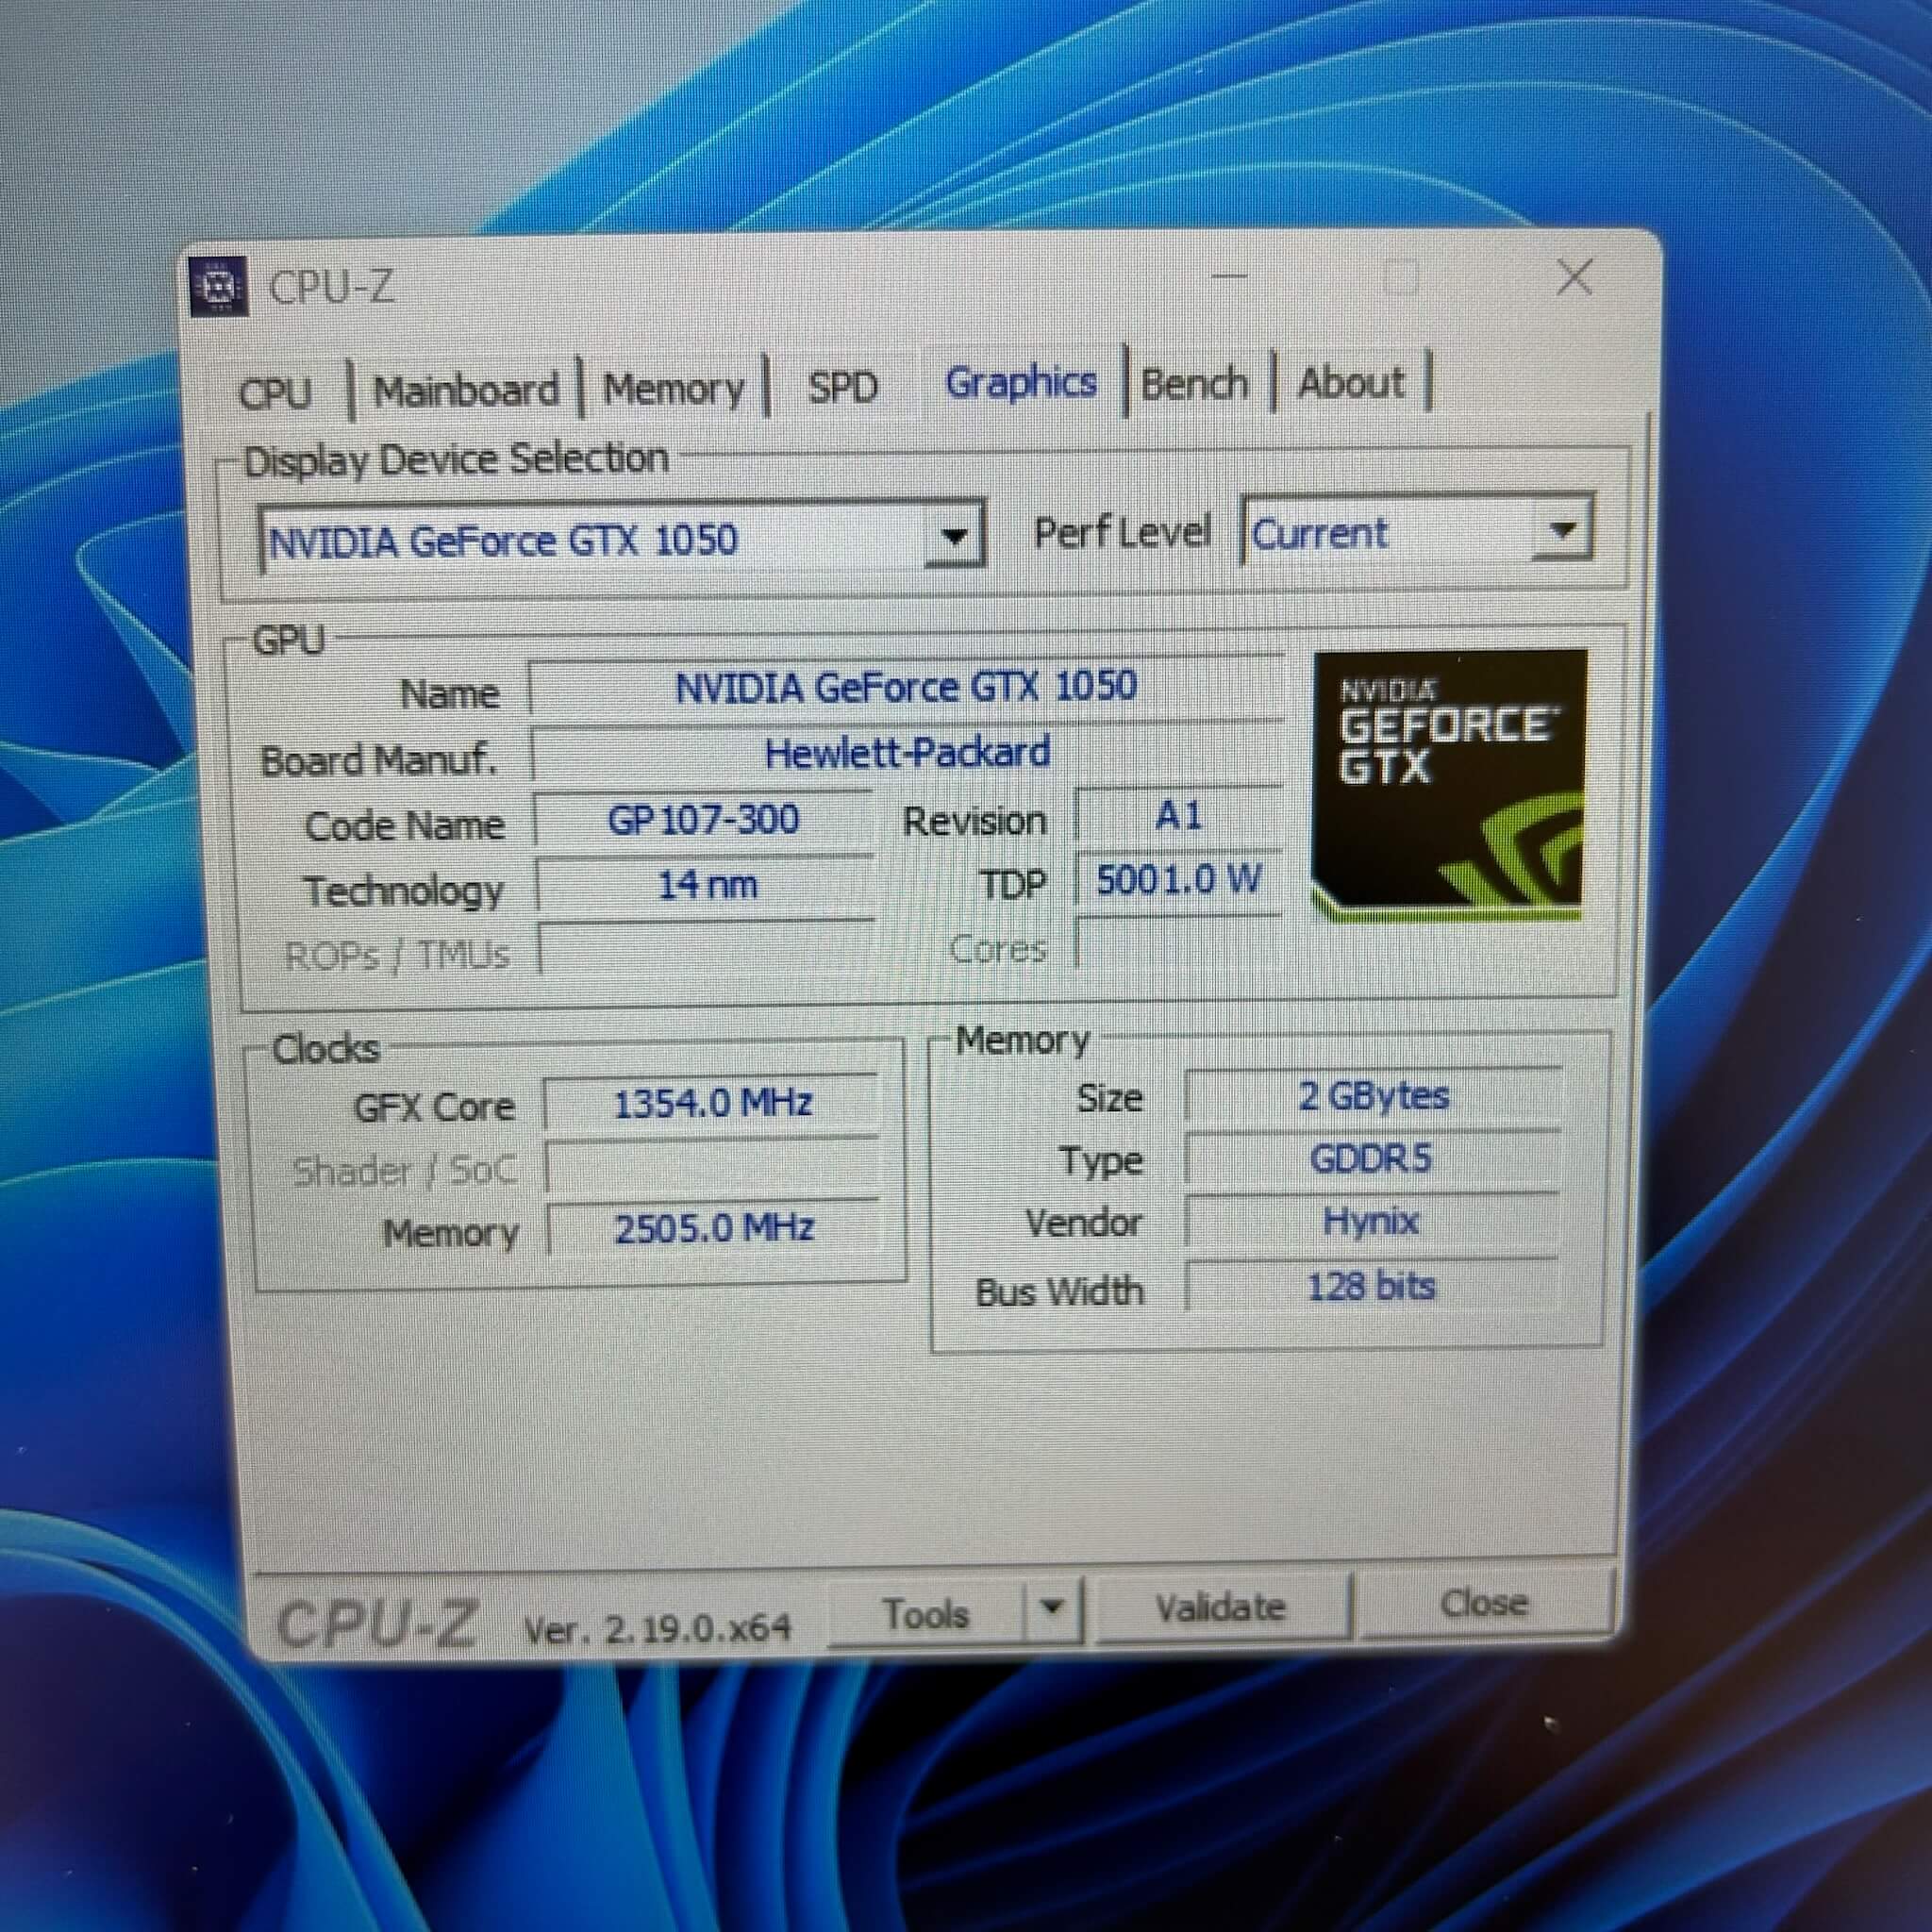The width and height of the screenshot is (1932, 1932).
Task: Open the Perf Level dropdown arrow
Action: tap(1562, 529)
